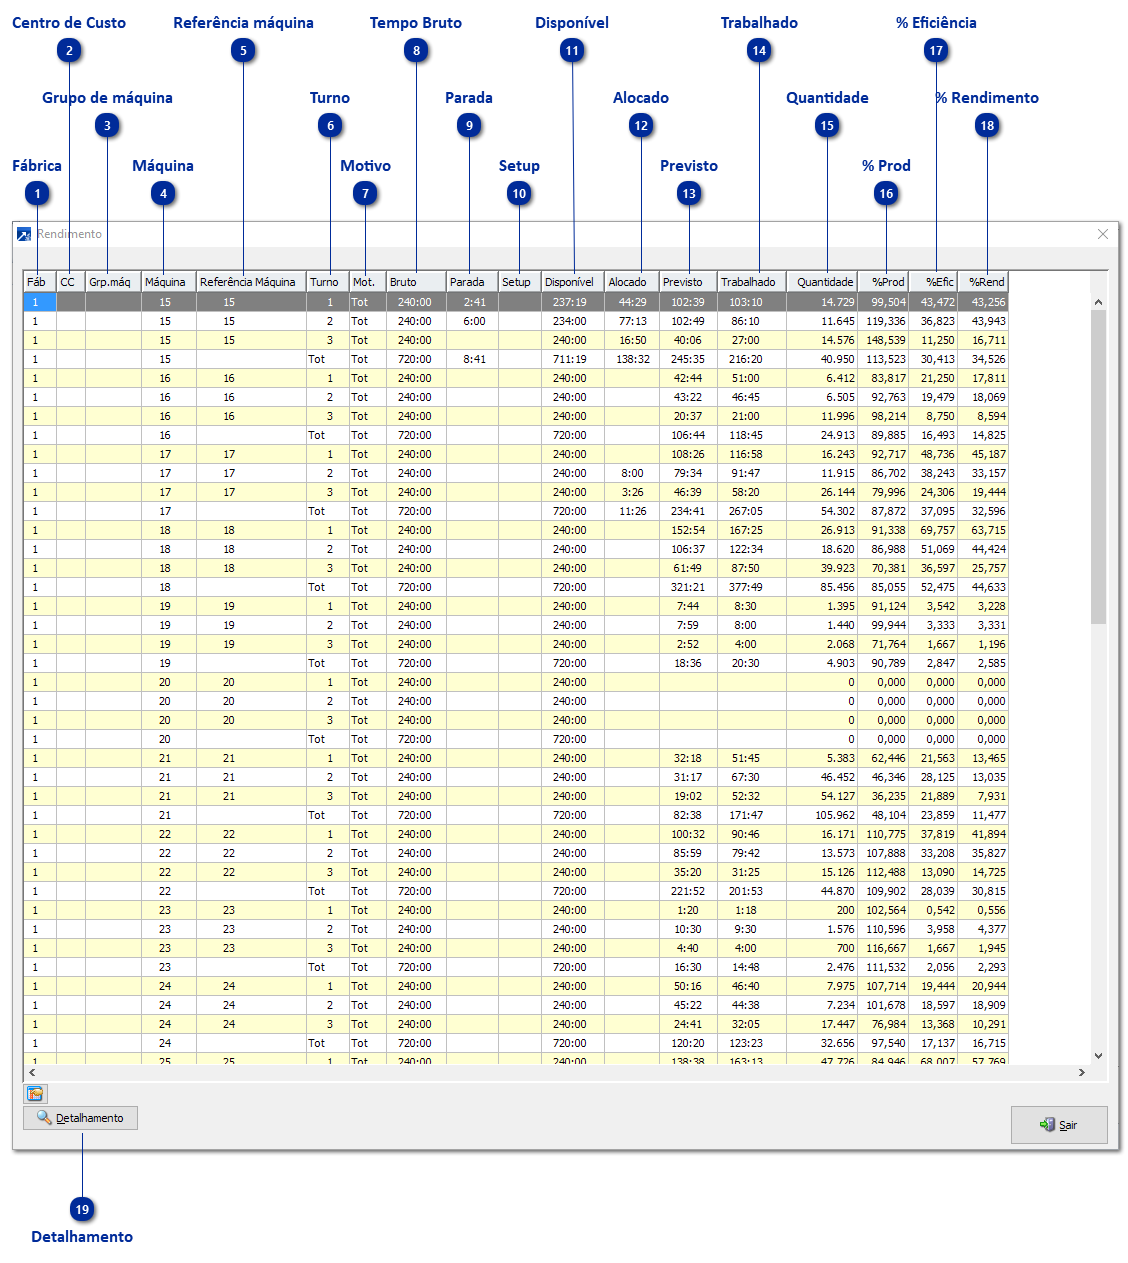
Task: Click the Turno grid column header
Action: click(327, 282)
